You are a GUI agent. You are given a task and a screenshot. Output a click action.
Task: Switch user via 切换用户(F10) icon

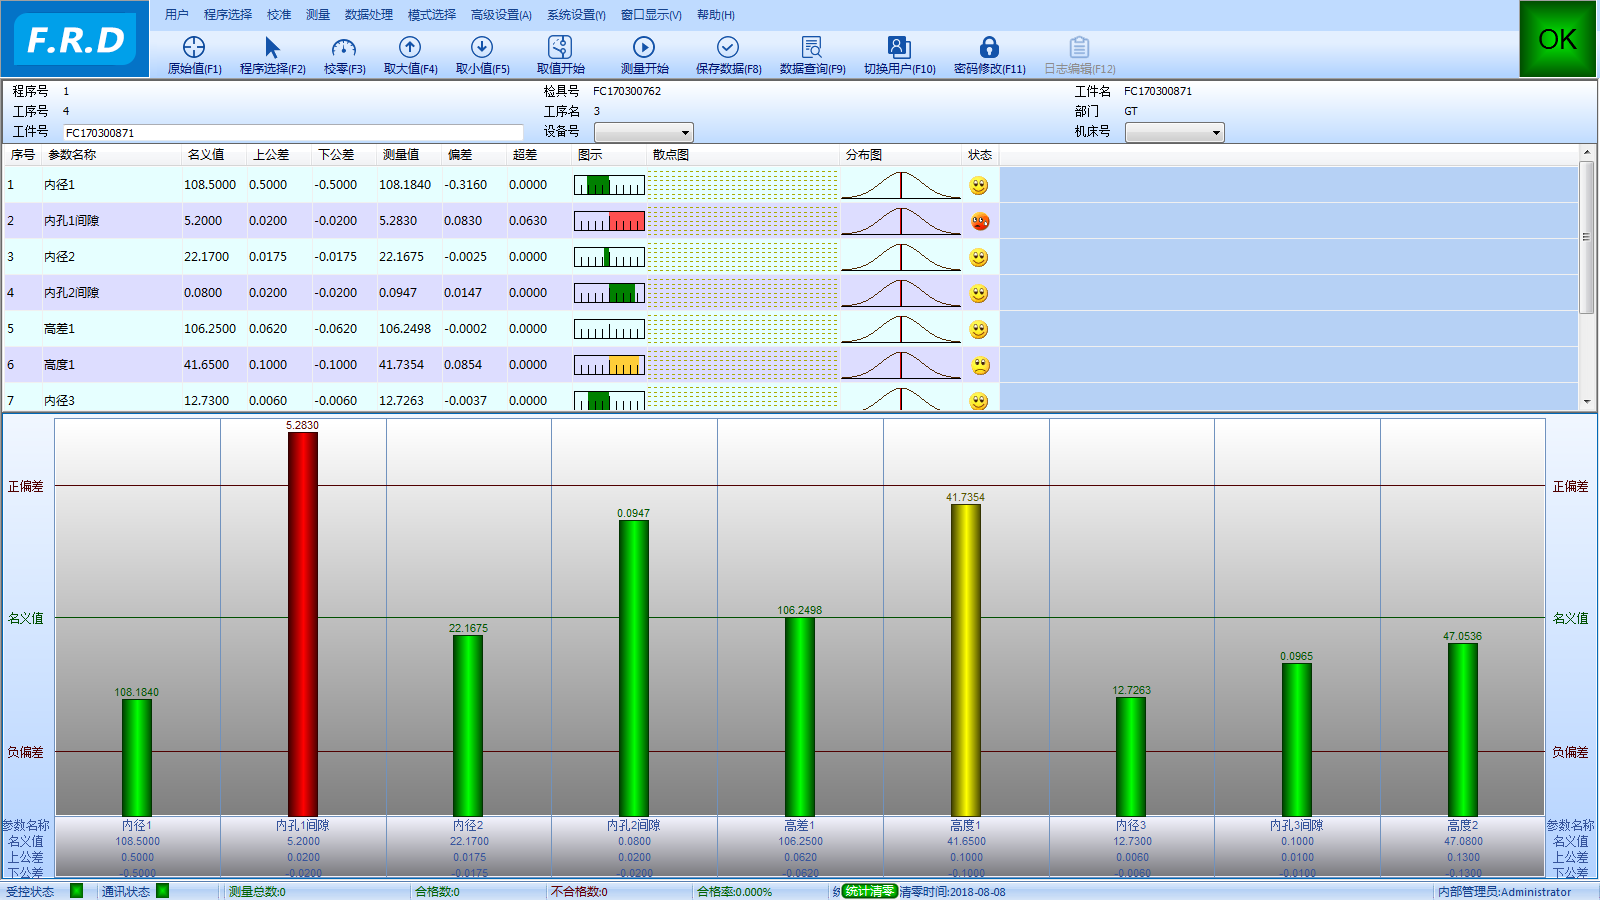[899, 47]
